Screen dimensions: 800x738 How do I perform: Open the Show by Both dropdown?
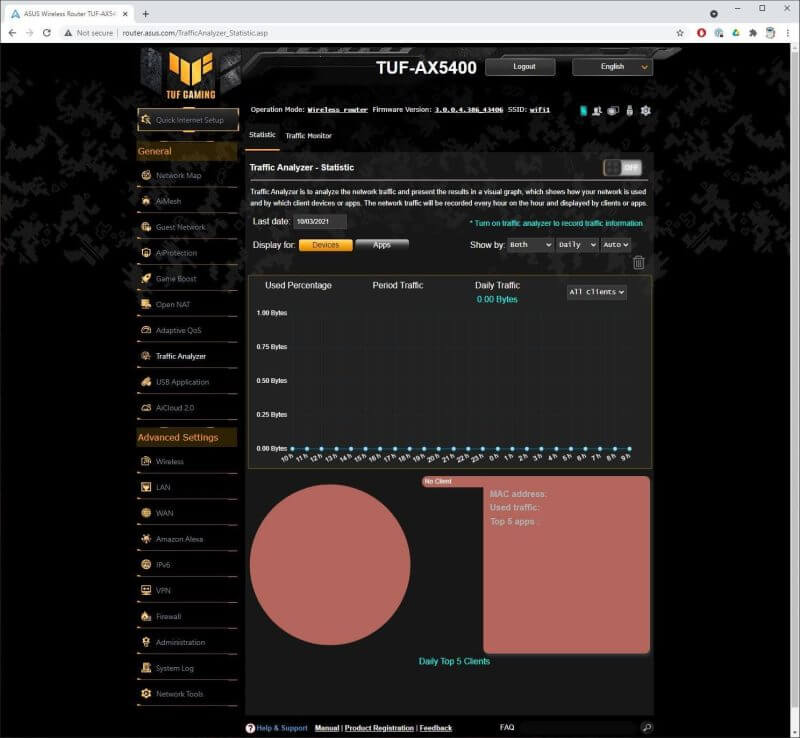click(x=530, y=245)
